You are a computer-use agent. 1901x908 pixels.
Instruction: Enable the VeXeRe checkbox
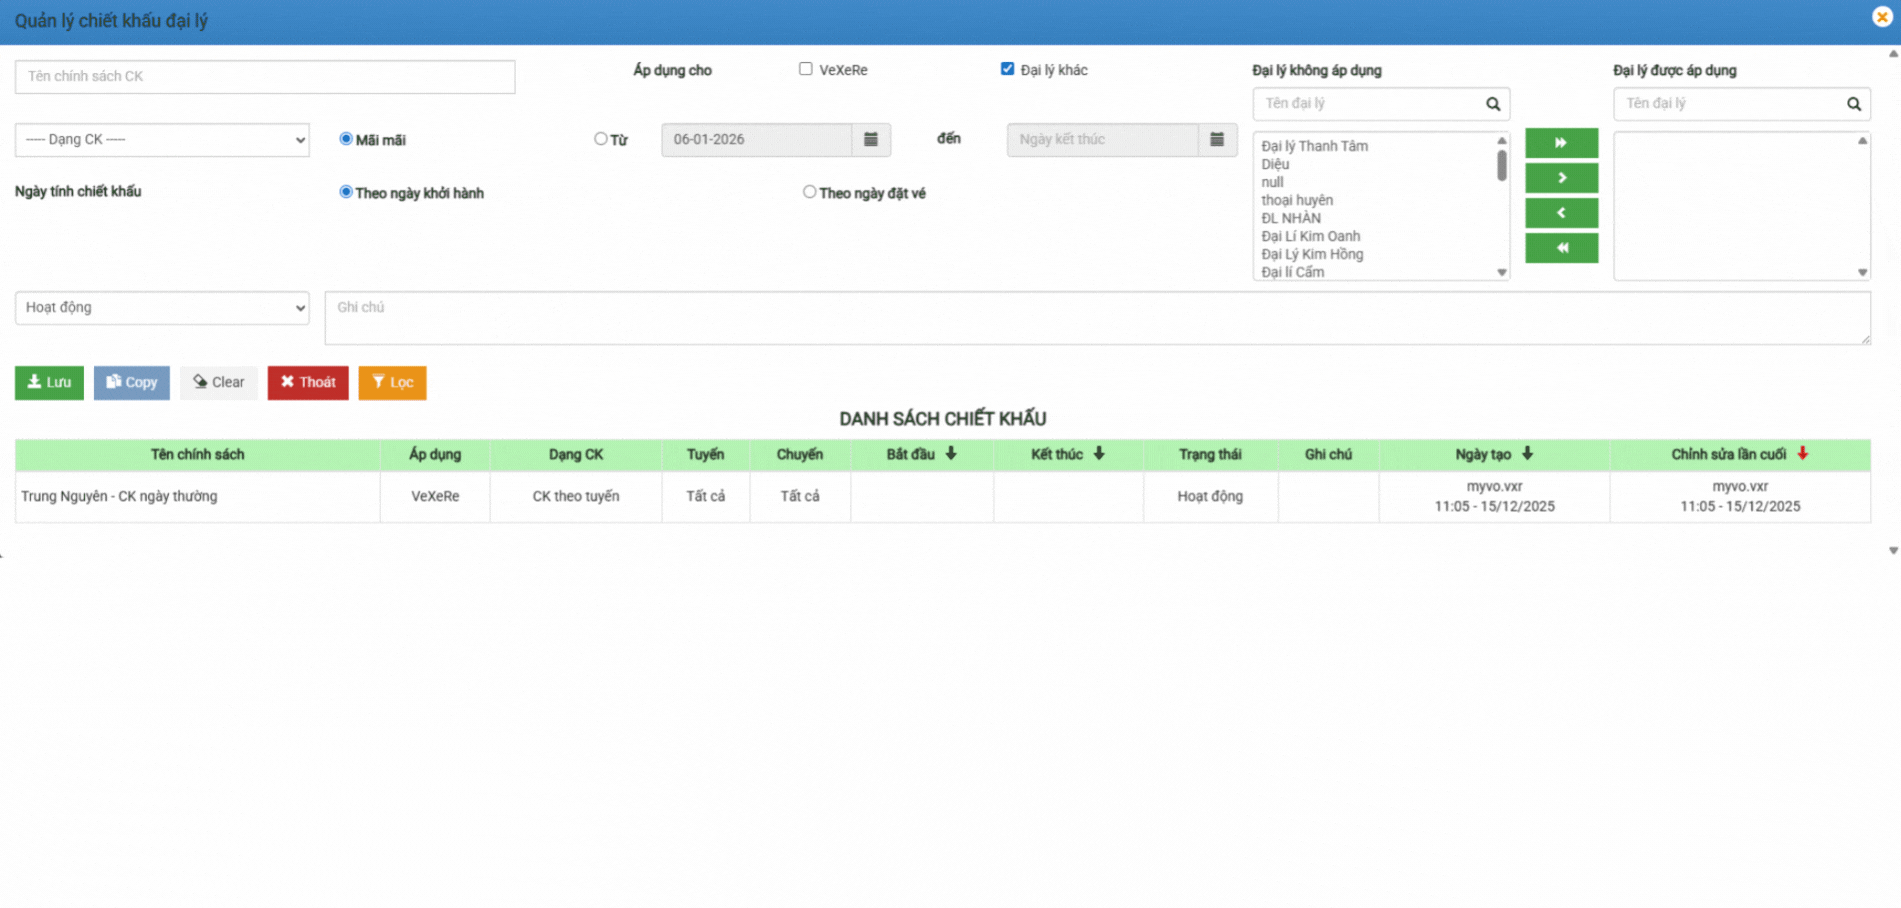805,69
